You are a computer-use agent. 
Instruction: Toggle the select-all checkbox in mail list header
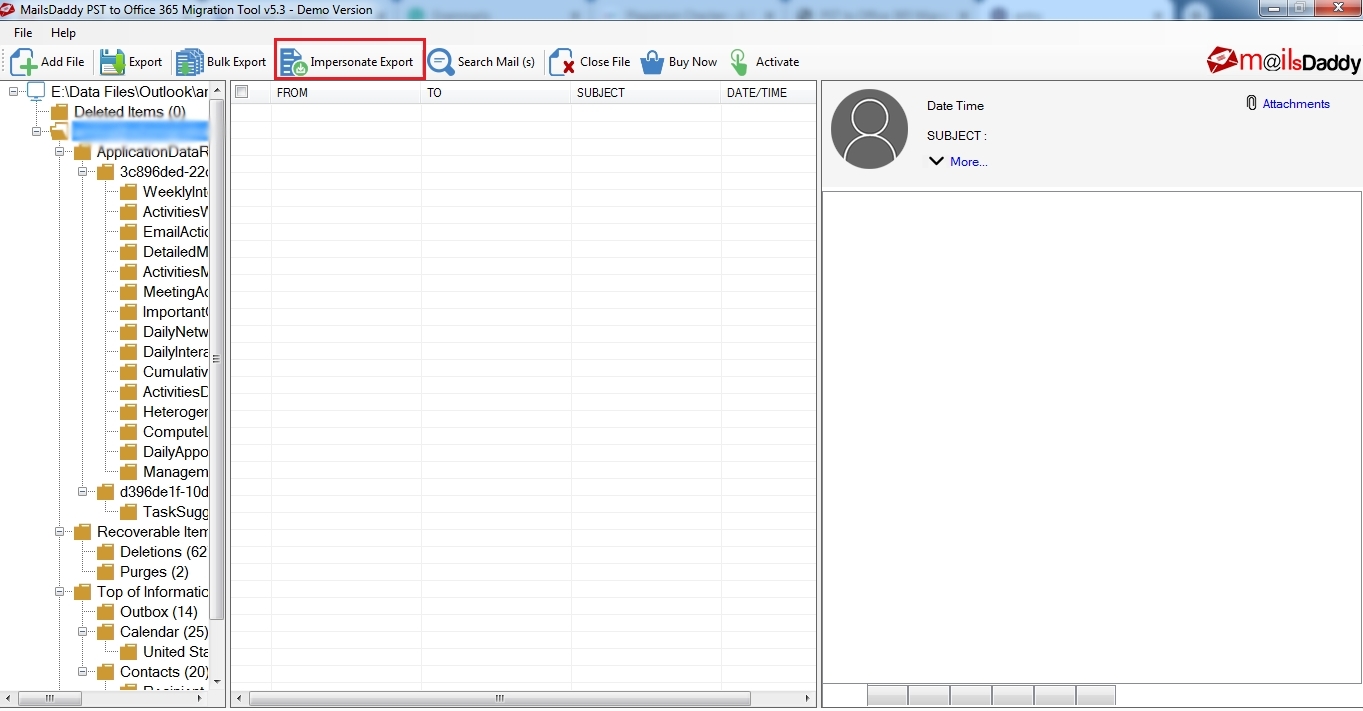click(x=241, y=91)
